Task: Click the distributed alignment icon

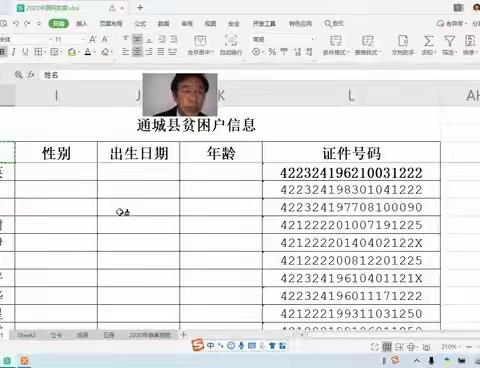Action: (x=172, y=52)
